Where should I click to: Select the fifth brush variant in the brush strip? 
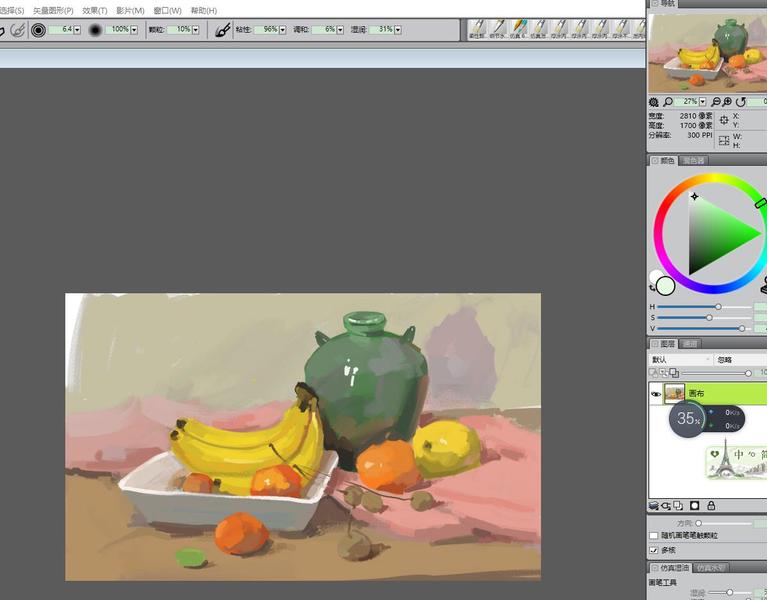tap(559, 29)
